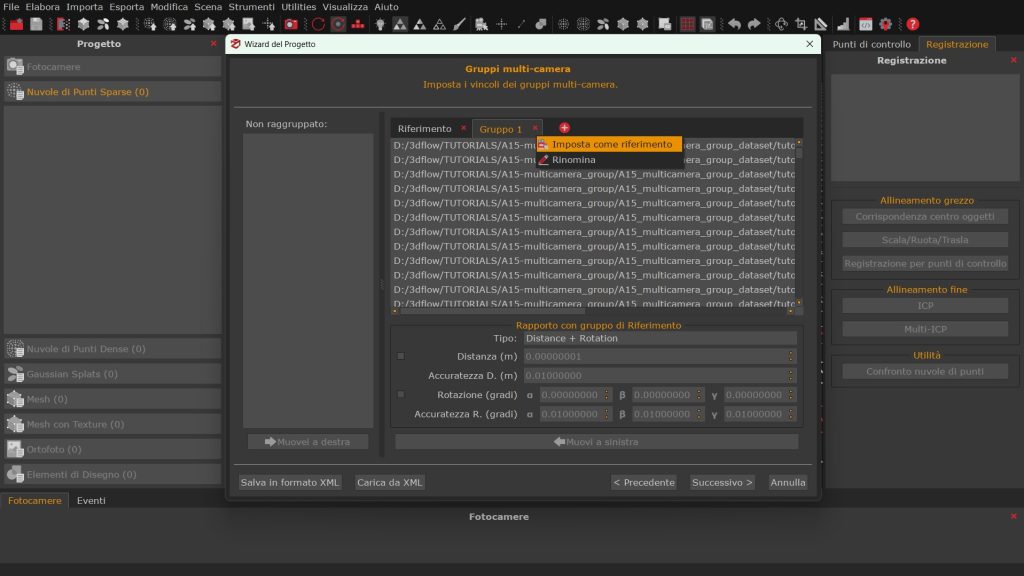Click the triangle ruler toolbar icon
Screen dimensions: 1024x576
pos(821,25)
